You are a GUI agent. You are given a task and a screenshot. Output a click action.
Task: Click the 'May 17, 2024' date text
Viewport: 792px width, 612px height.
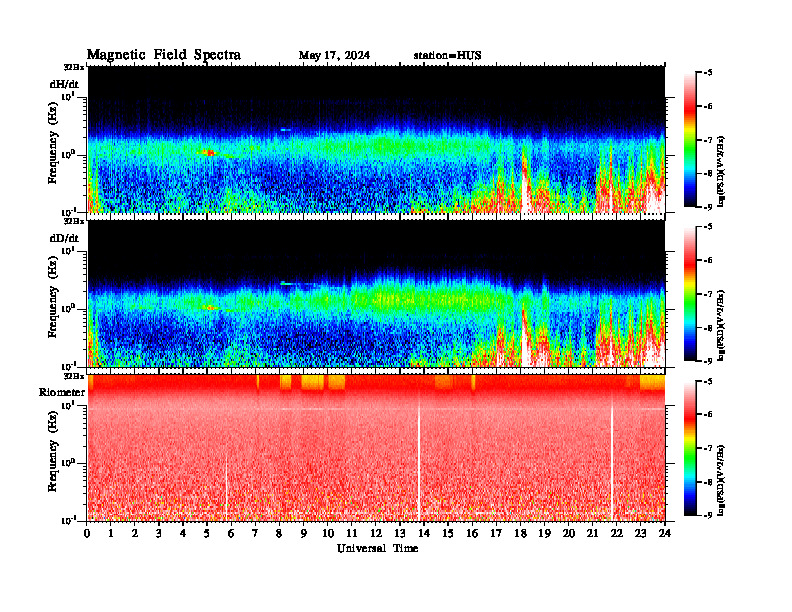334,55
